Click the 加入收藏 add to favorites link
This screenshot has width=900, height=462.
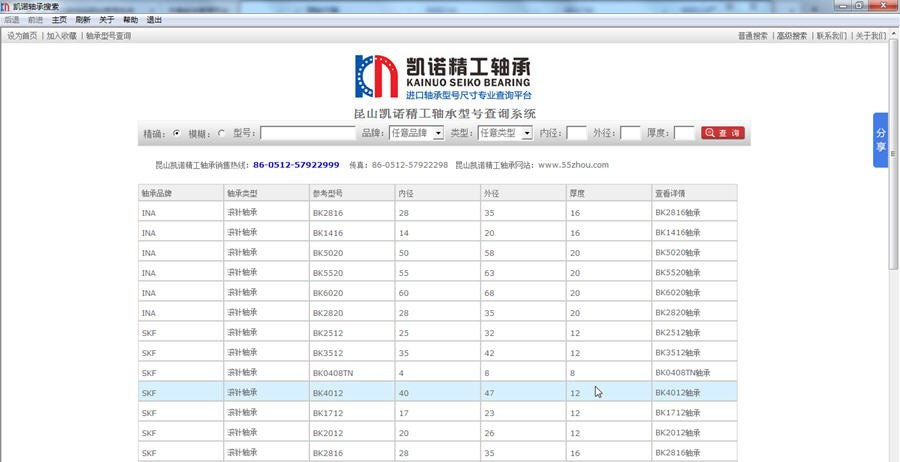(x=61, y=36)
